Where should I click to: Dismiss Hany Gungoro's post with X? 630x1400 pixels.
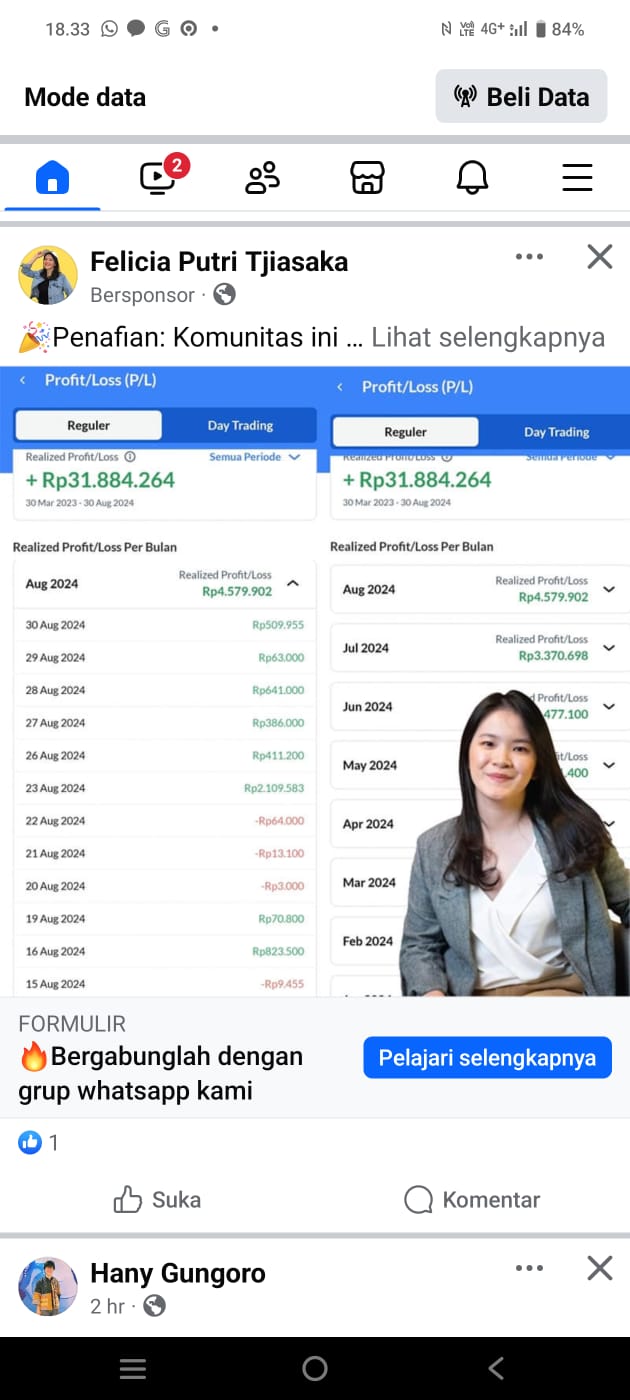pyautogui.click(x=599, y=1268)
